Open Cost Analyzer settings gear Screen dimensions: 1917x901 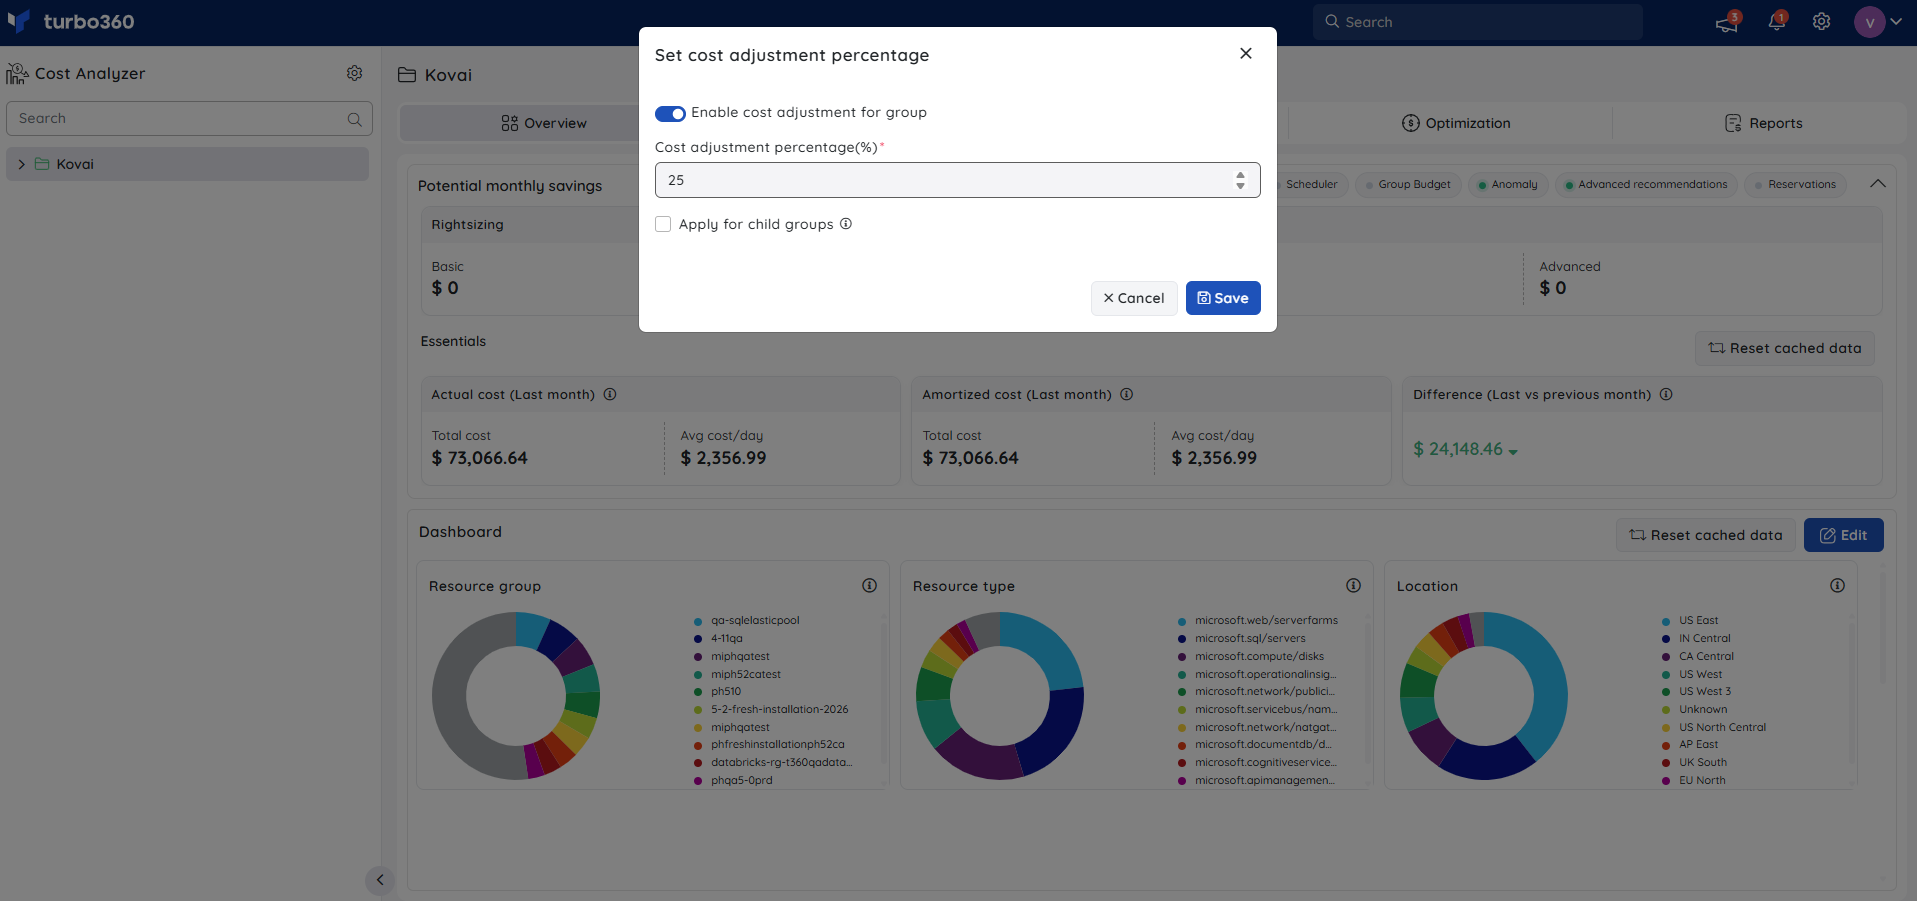click(x=354, y=73)
